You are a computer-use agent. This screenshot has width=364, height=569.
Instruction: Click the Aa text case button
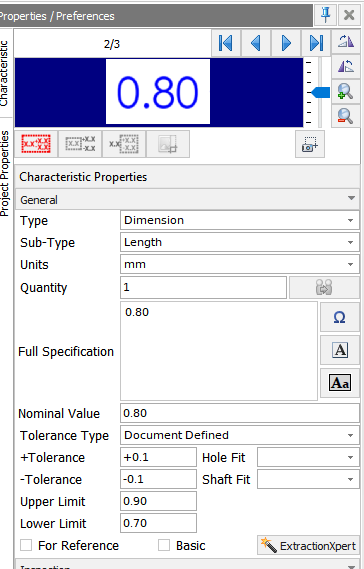click(340, 383)
